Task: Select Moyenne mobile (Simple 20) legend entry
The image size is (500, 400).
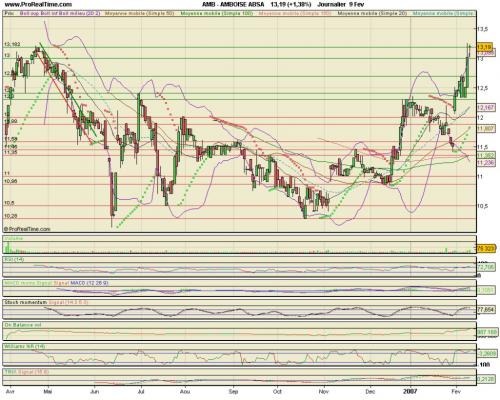Action: (x=372, y=14)
